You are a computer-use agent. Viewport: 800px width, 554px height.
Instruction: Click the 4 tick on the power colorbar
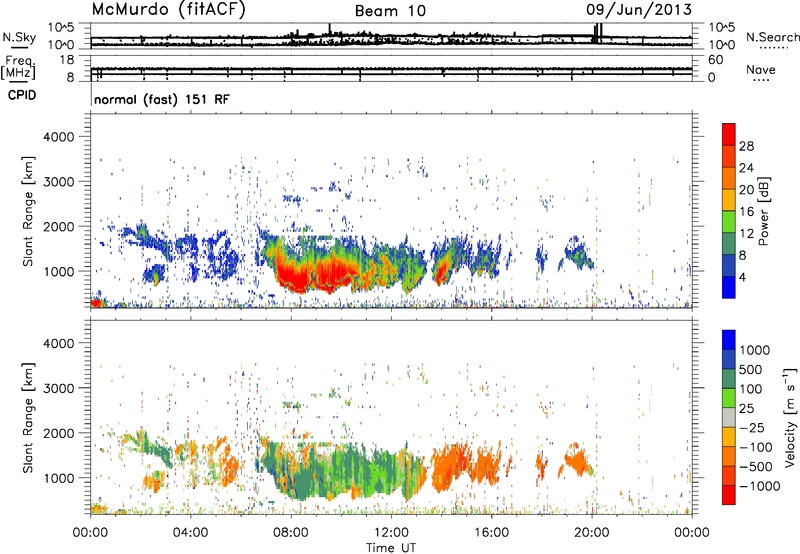click(x=742, y=277)
